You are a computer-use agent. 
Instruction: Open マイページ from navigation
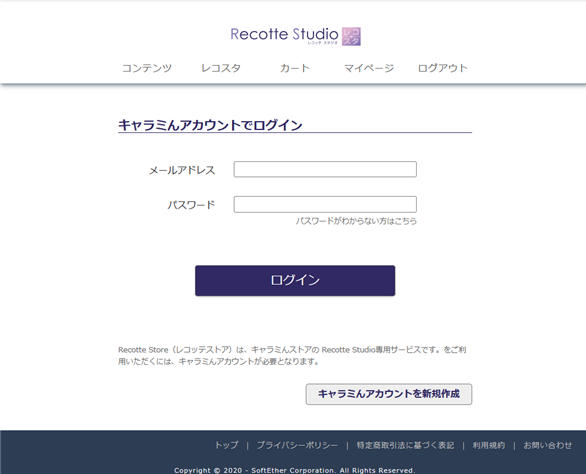pyautogui.click(x=369, y=68)
